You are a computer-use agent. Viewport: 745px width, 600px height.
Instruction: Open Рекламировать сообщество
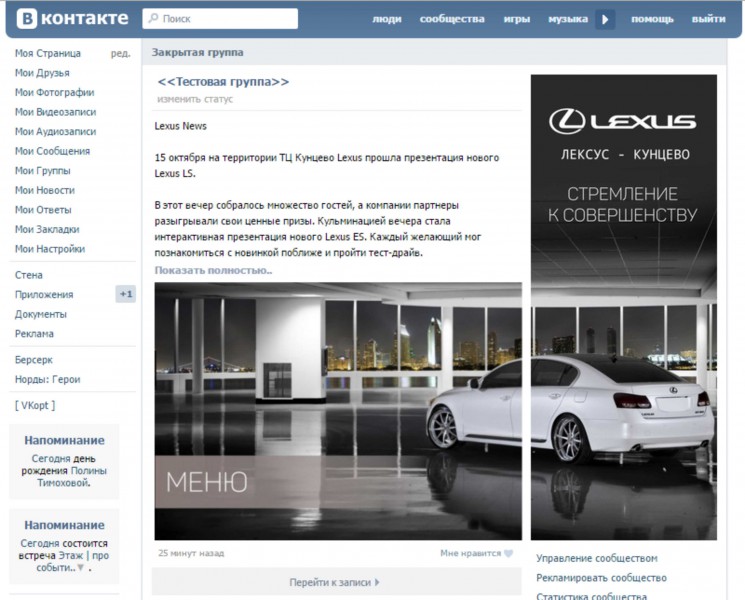(601, 578)
